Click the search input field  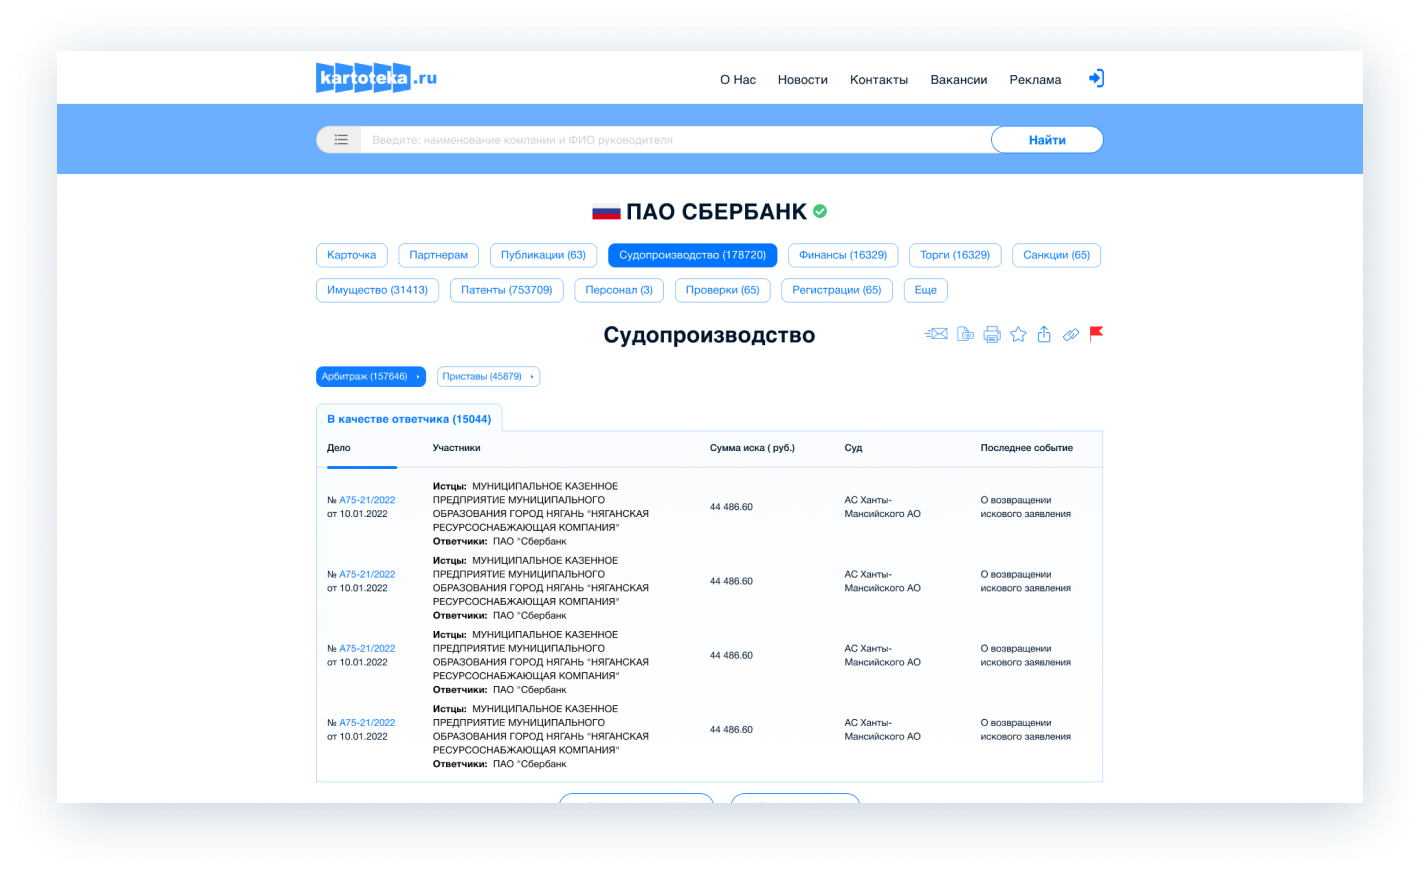pyautogui.click(x=676, y=140)
